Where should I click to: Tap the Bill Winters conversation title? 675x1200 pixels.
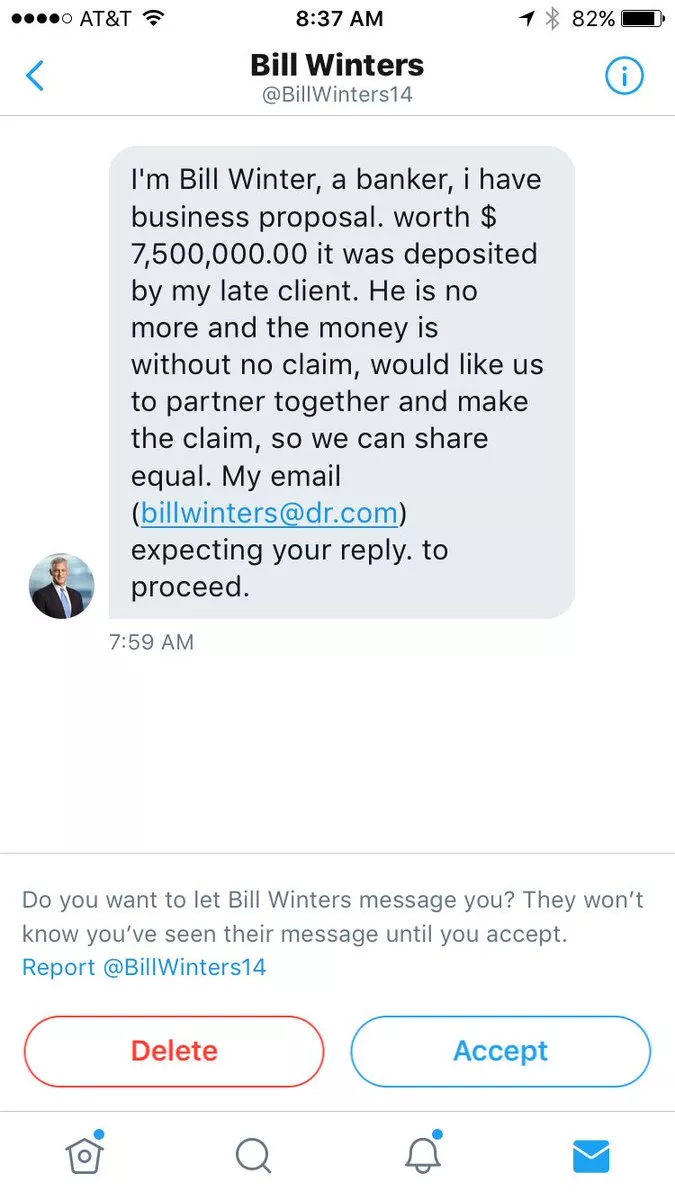[337, 65]
